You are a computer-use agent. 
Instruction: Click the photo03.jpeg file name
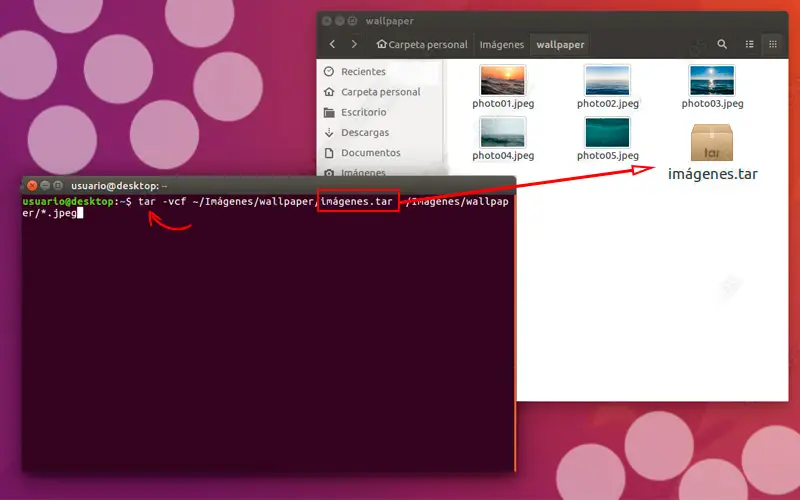(x=712, y=104)
